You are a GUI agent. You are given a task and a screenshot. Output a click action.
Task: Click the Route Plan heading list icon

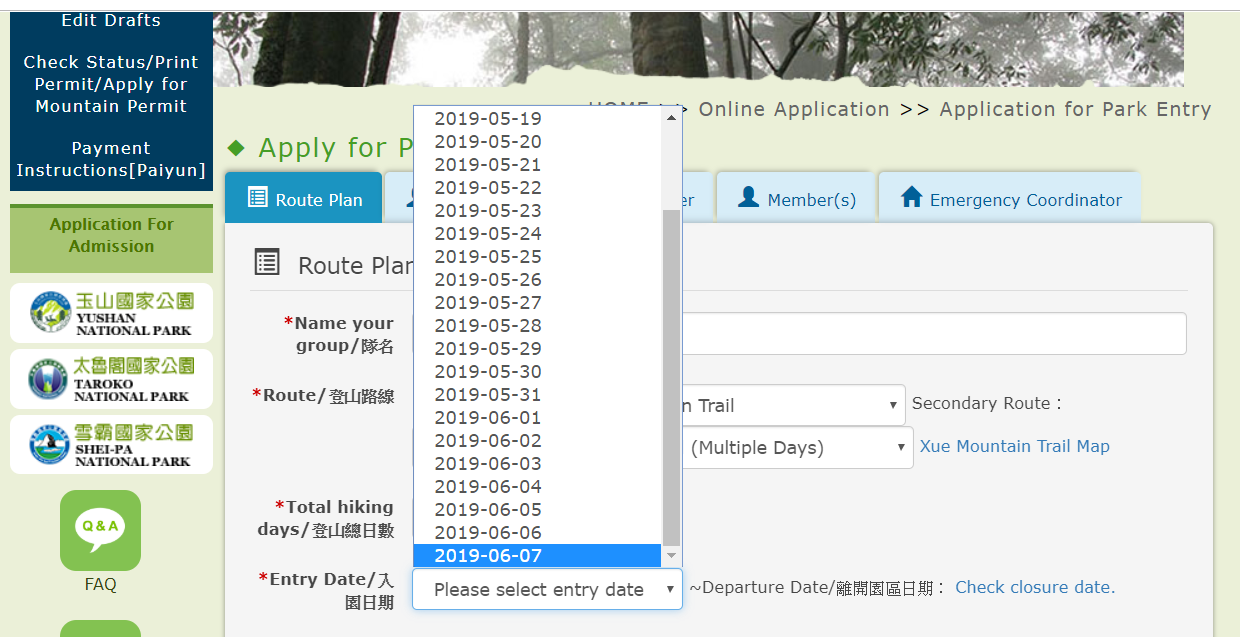pos(267,263)
